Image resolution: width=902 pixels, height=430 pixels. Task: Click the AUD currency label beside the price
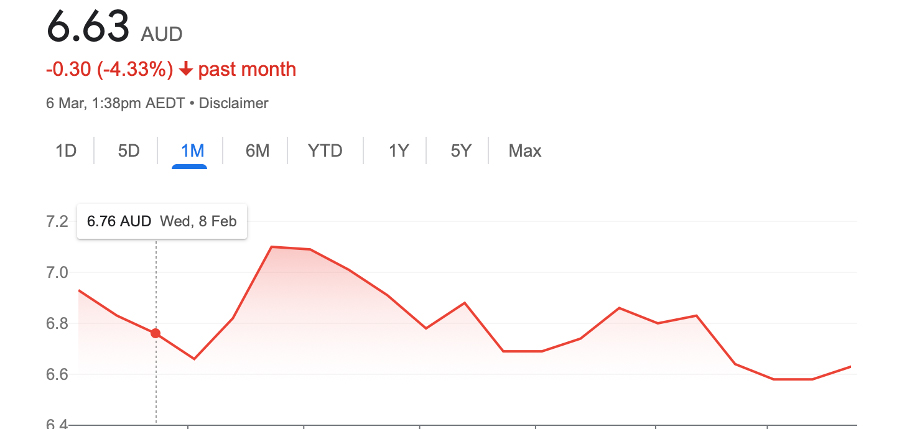(x=162, y=35)
